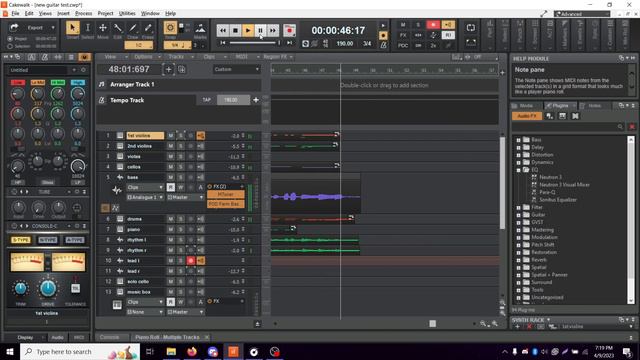Toggle the S-TYPE console emulation

pyautogui.click(x=21, y=240)
